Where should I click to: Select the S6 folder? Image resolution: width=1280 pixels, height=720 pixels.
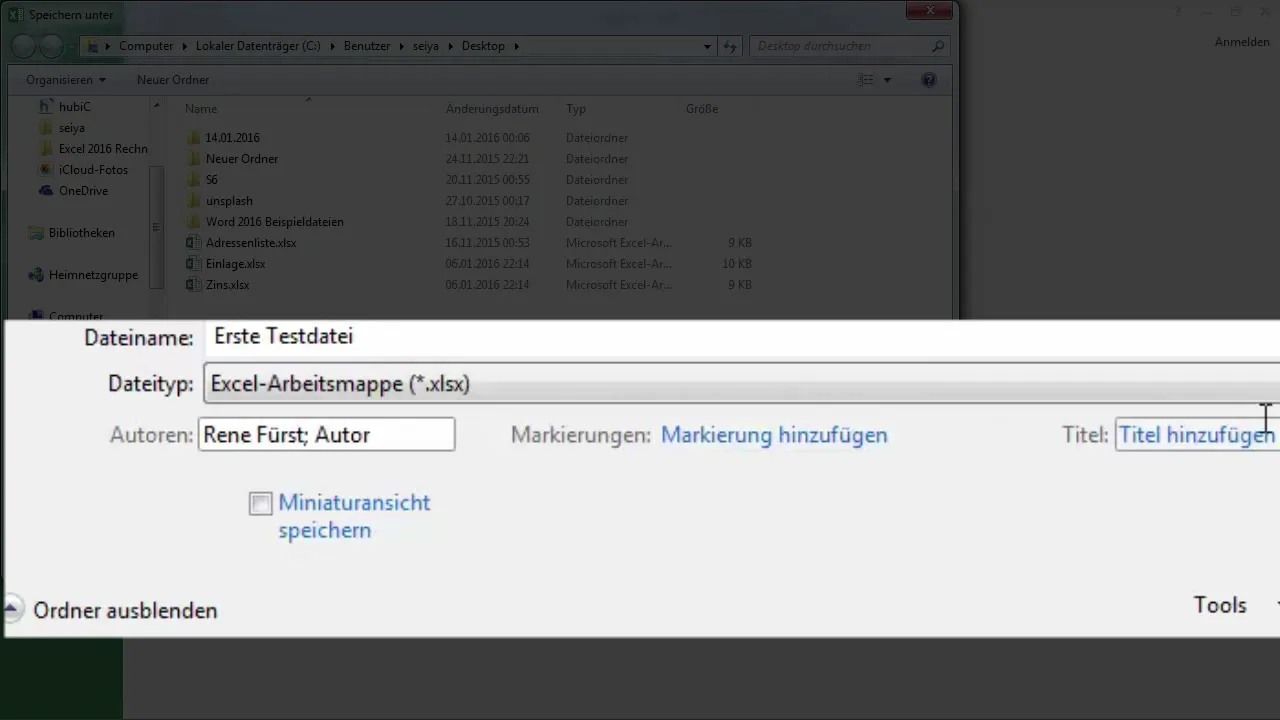[212, 180]
